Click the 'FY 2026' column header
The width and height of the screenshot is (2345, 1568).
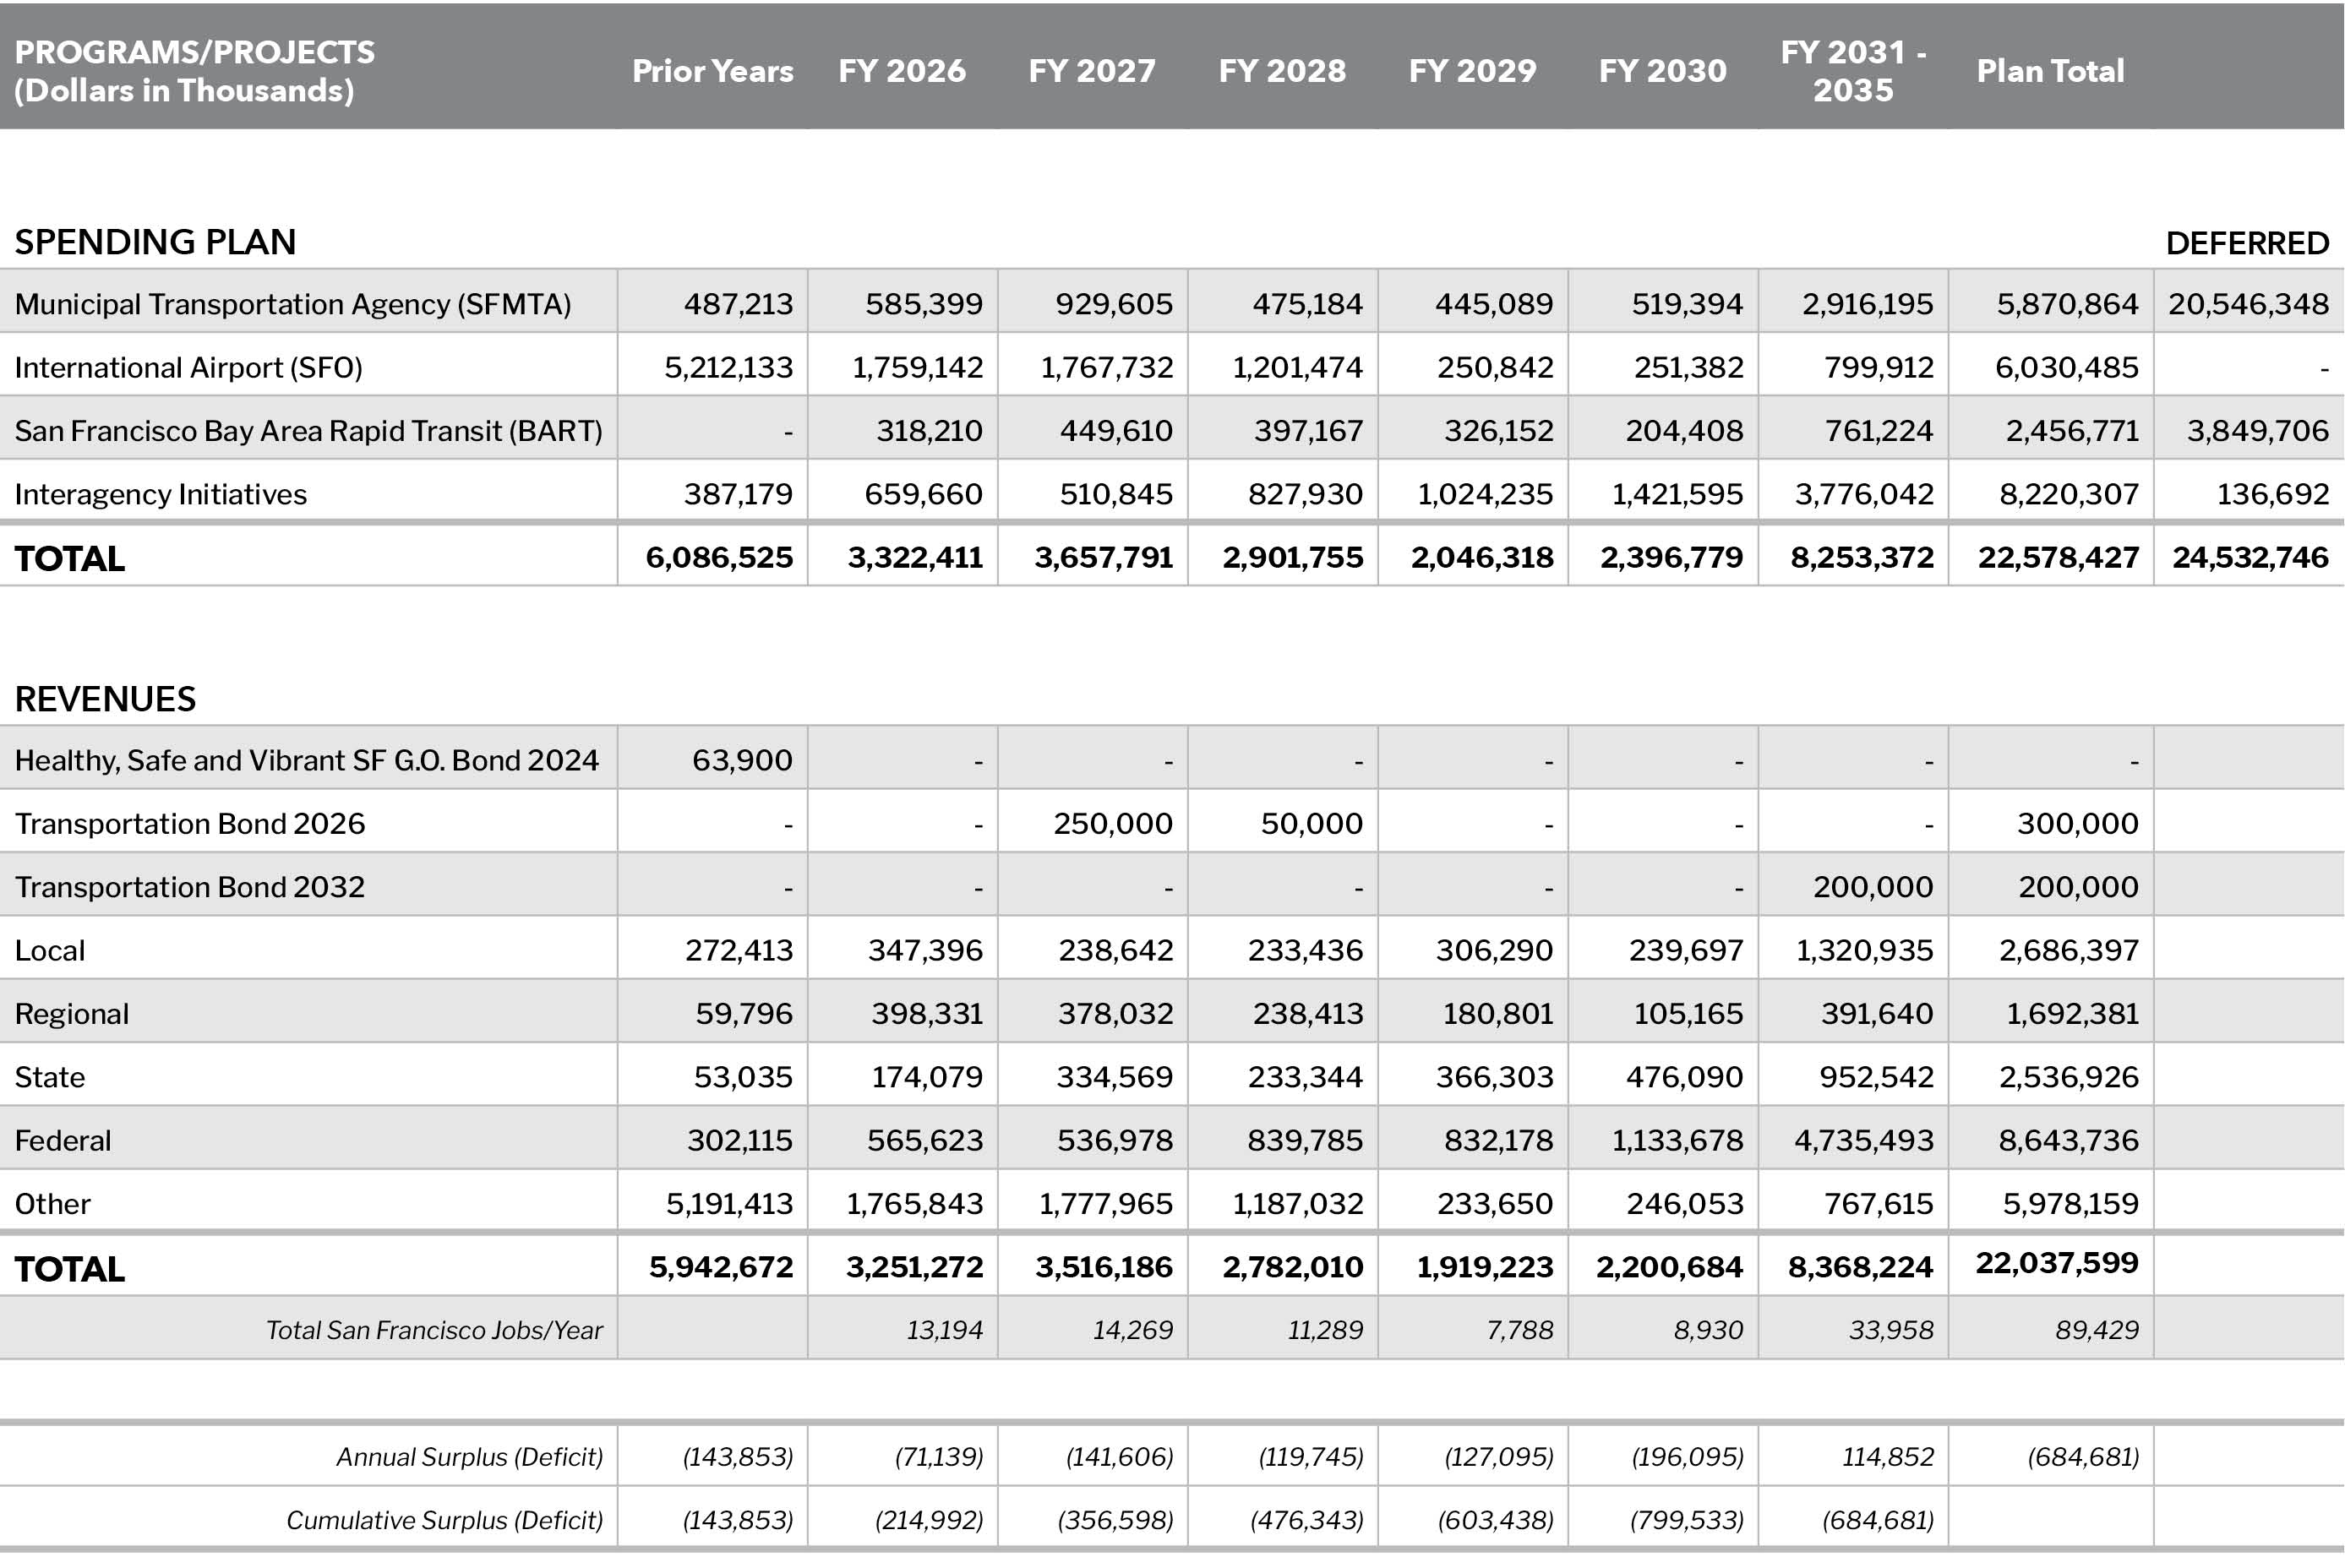pos(902,71)
